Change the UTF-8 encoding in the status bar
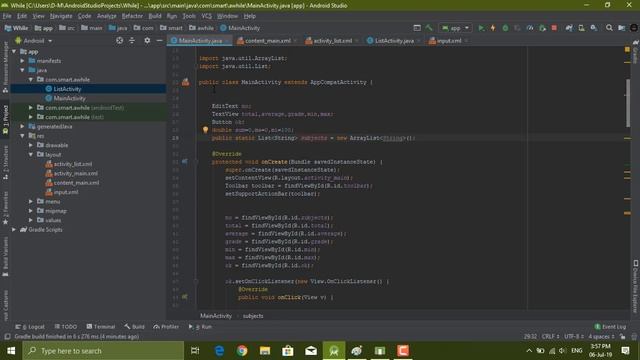Viewport: 640px width, 360px height. click(x=574, y=336)
